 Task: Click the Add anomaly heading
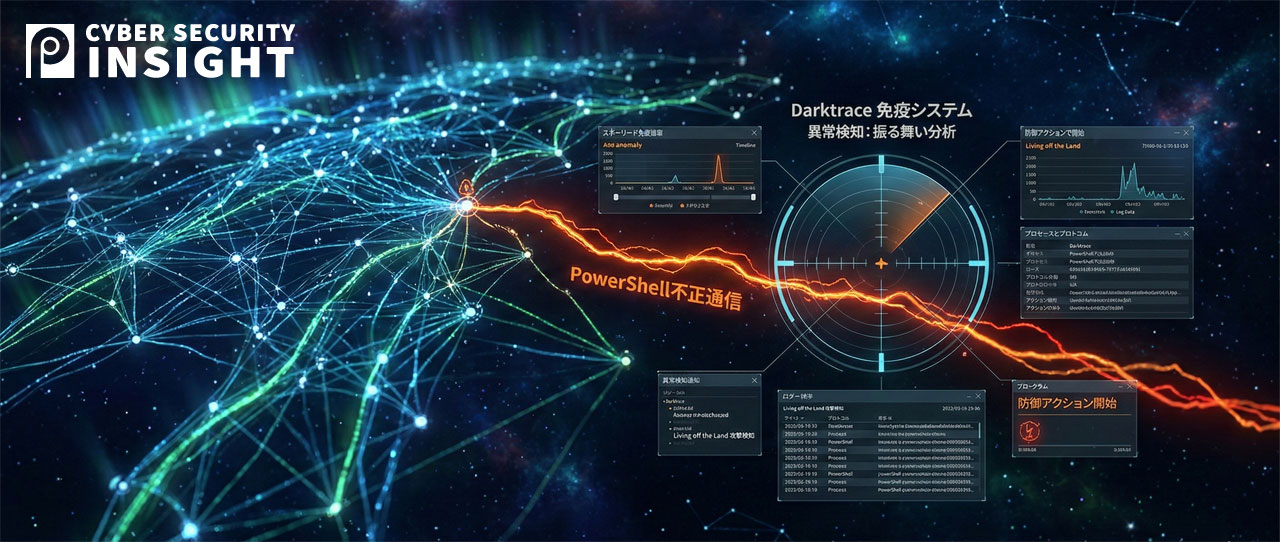tap(625, 145)
